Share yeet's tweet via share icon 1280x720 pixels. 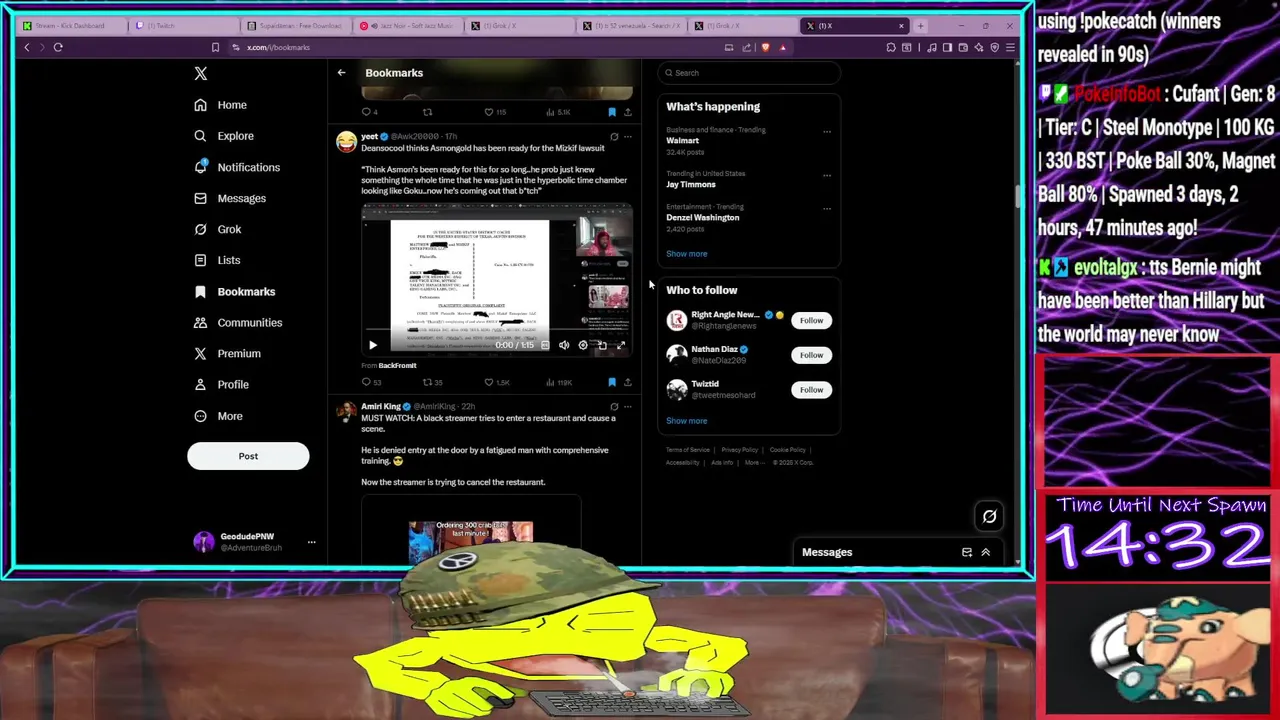pyautogui.click(x=628, y=382)
